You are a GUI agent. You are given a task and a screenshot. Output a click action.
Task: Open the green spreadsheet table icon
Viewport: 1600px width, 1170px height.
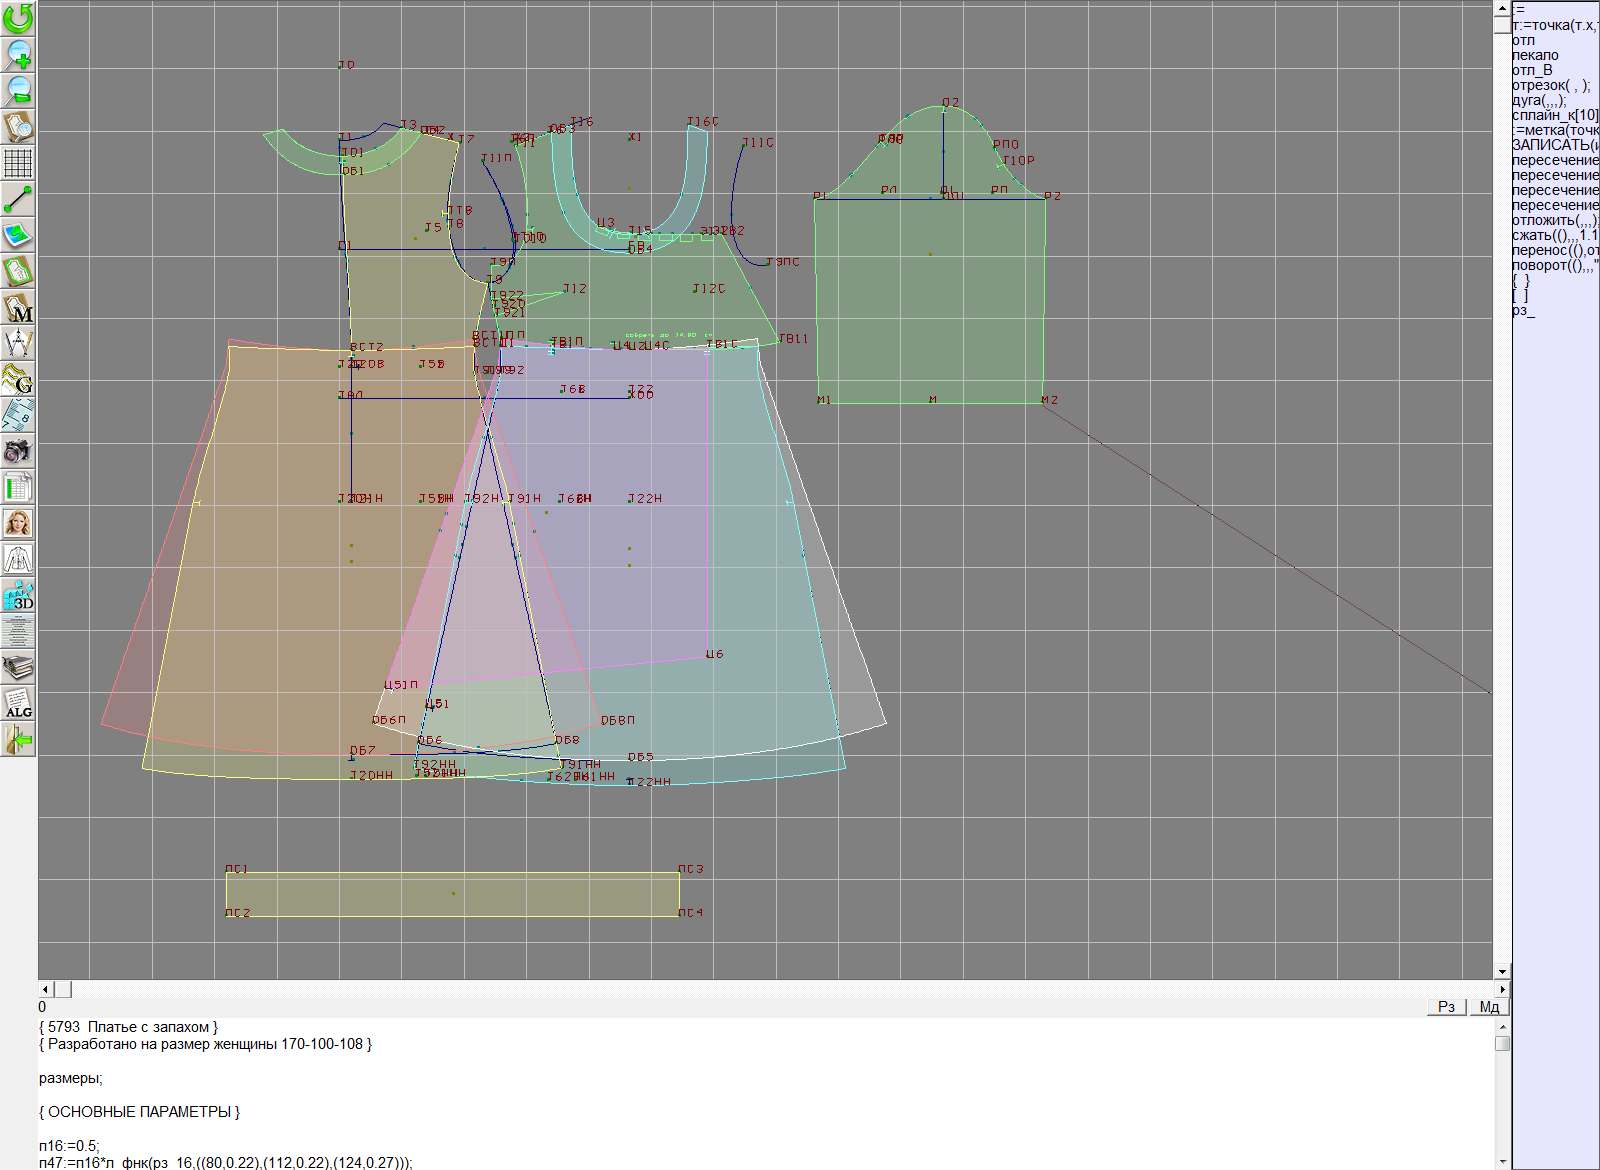(18, 487)
